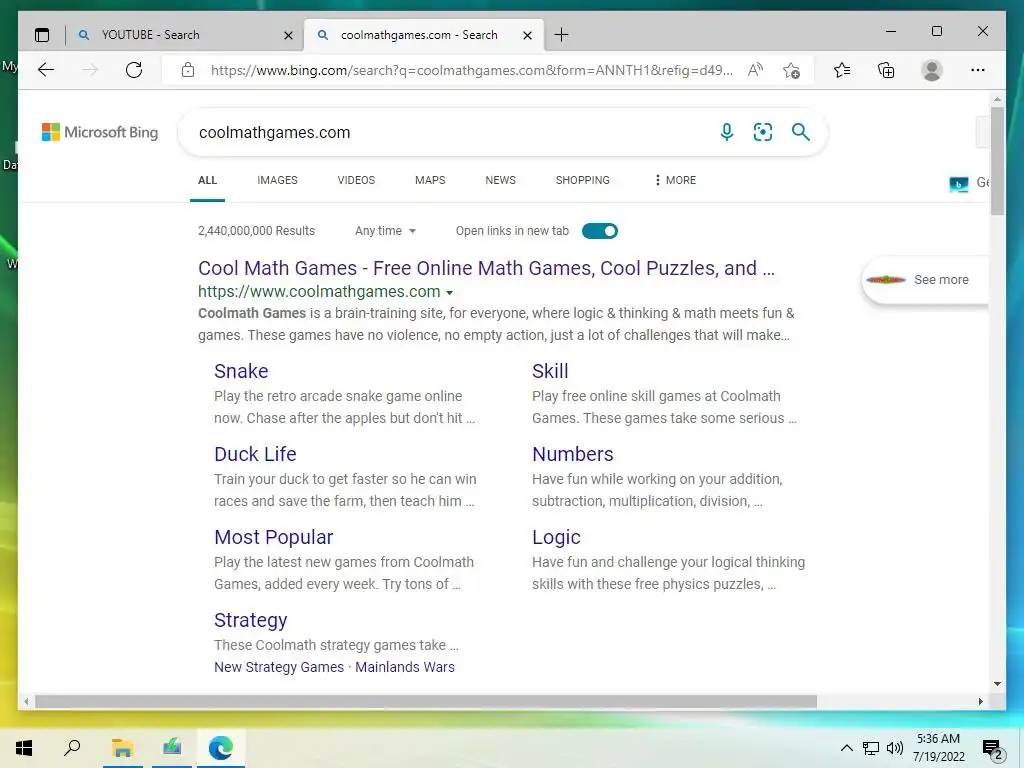
Task: Select the ALL results tab
Action: click(207, 180)
